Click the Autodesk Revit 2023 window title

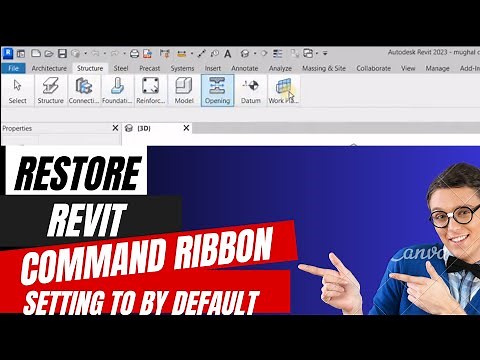tap(433, 52)
